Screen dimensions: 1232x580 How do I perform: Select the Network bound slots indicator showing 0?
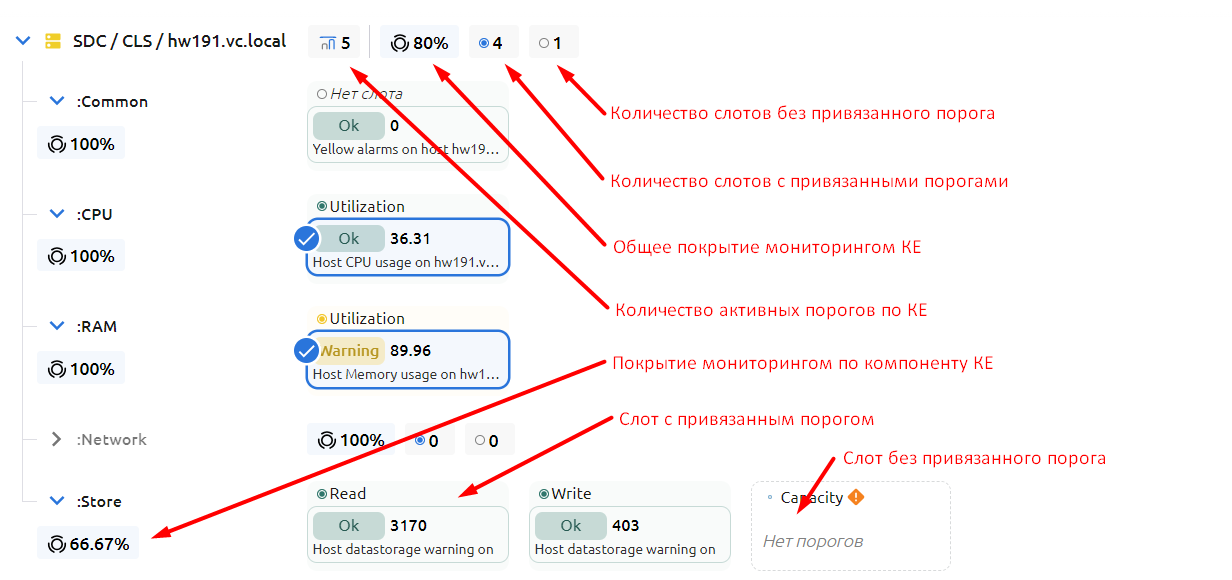[x=427, y=440]
